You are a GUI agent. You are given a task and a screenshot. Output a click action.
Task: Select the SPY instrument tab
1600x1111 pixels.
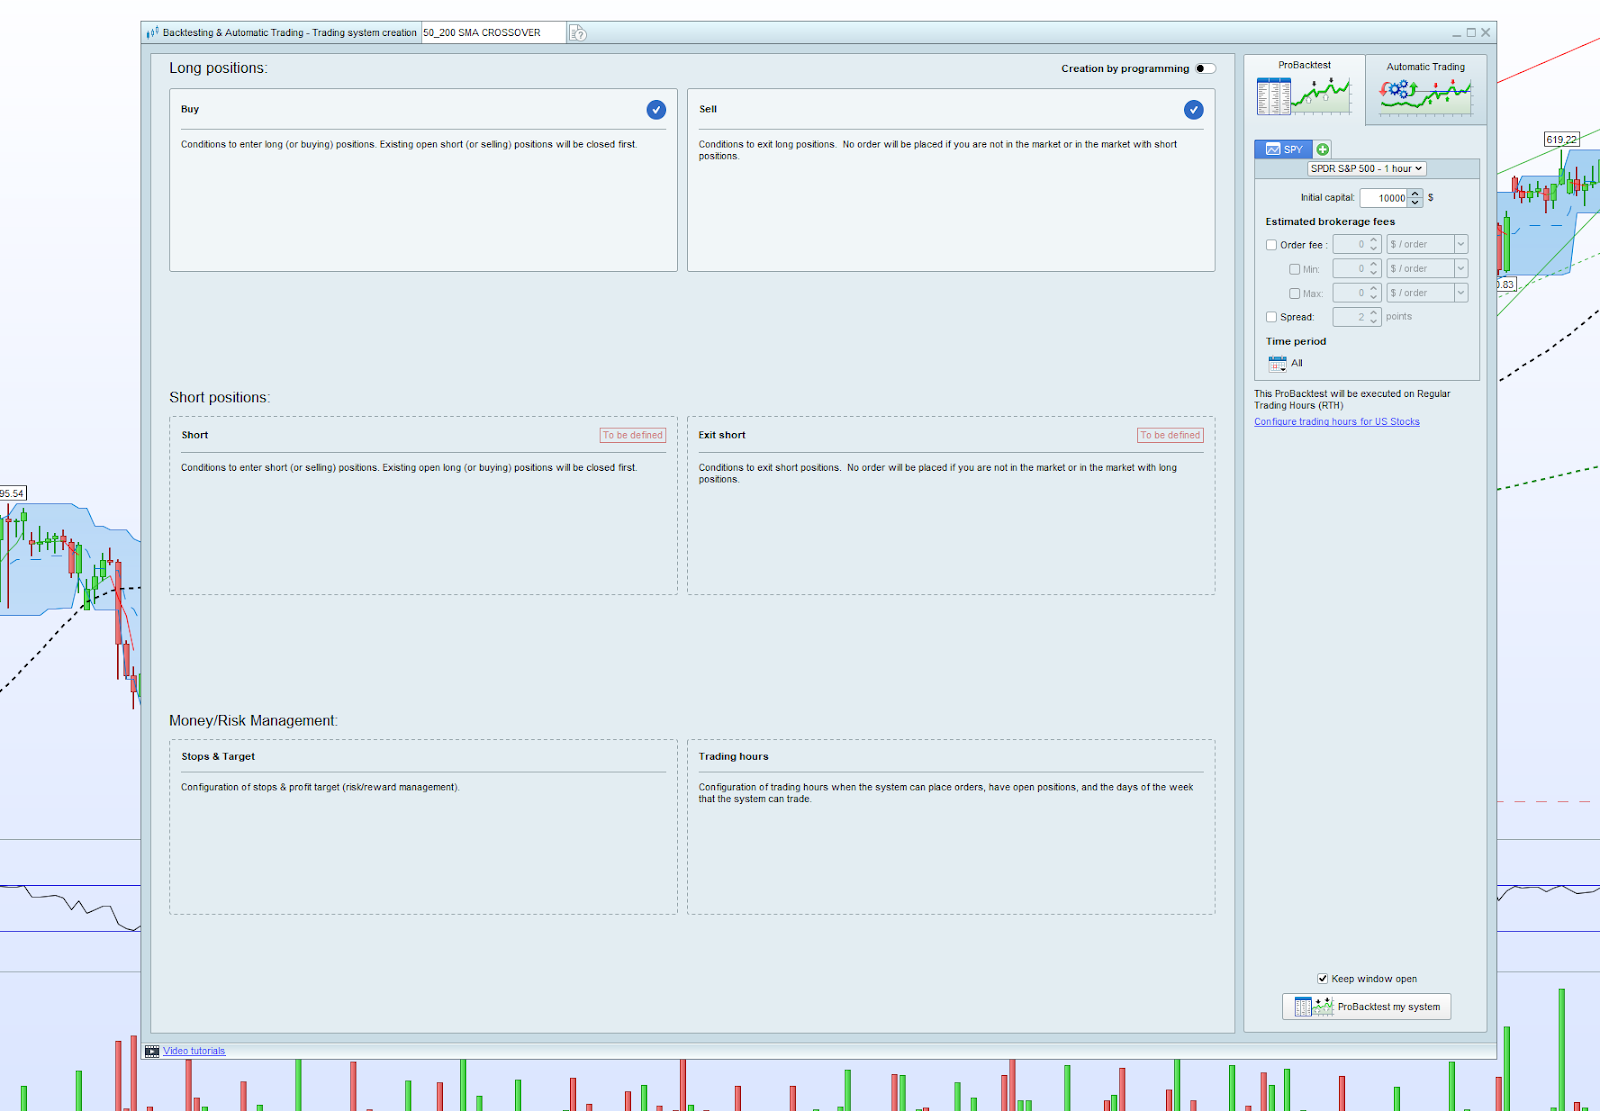[x=1284, y=149]
